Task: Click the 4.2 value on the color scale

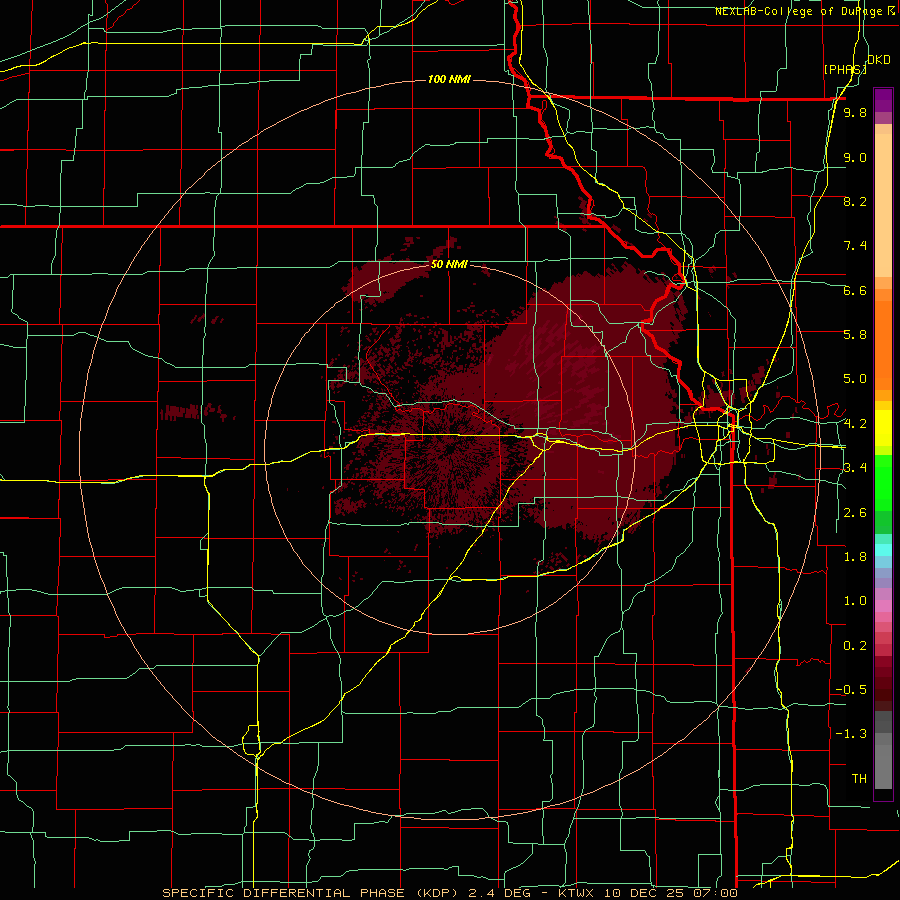Action: [855, 424]
